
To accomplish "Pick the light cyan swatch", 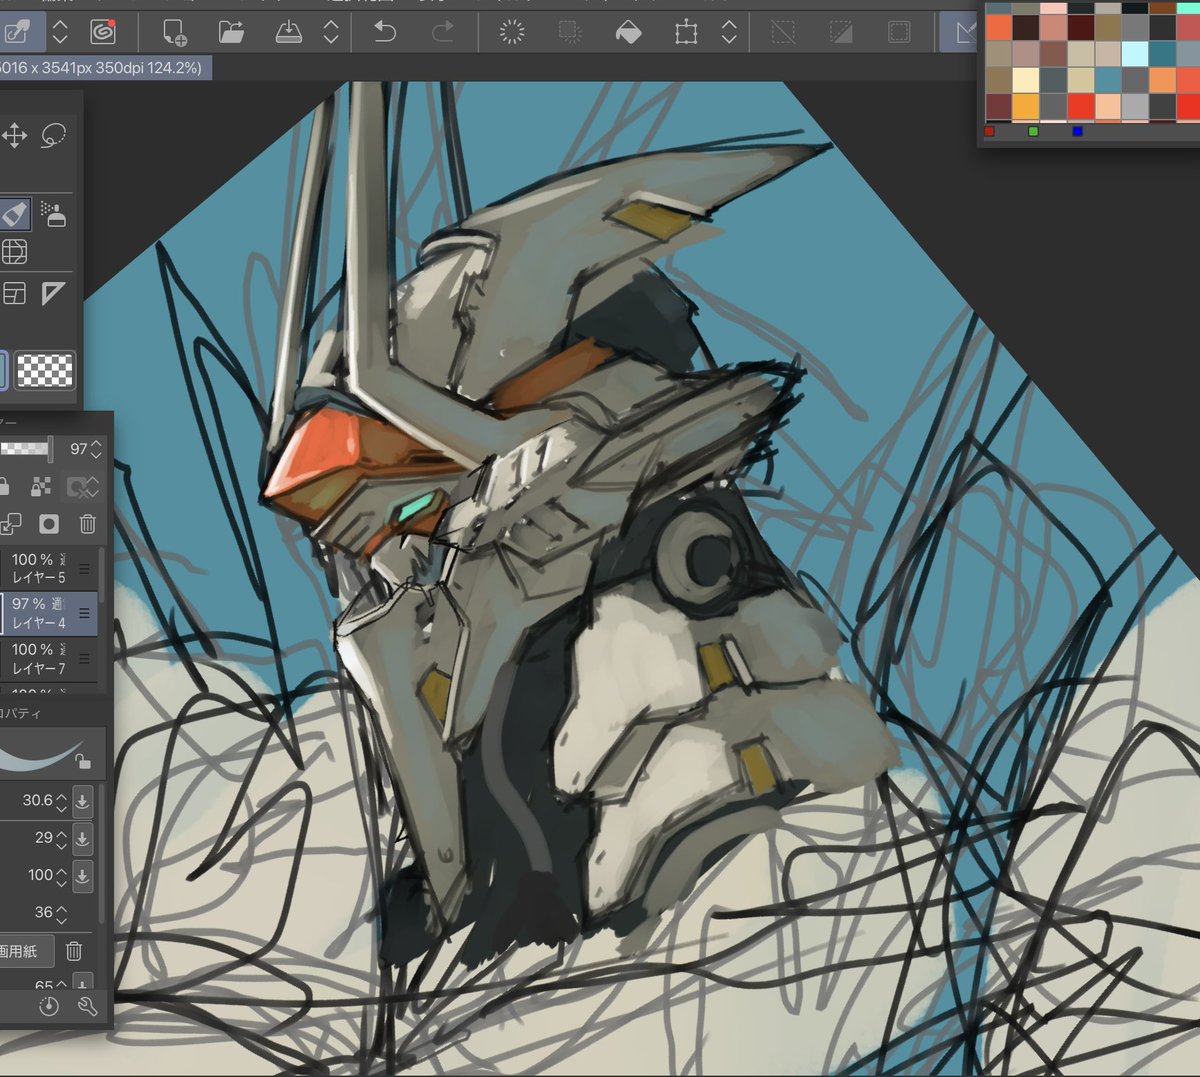I will pyautogui.click(x=1135, y=53).
